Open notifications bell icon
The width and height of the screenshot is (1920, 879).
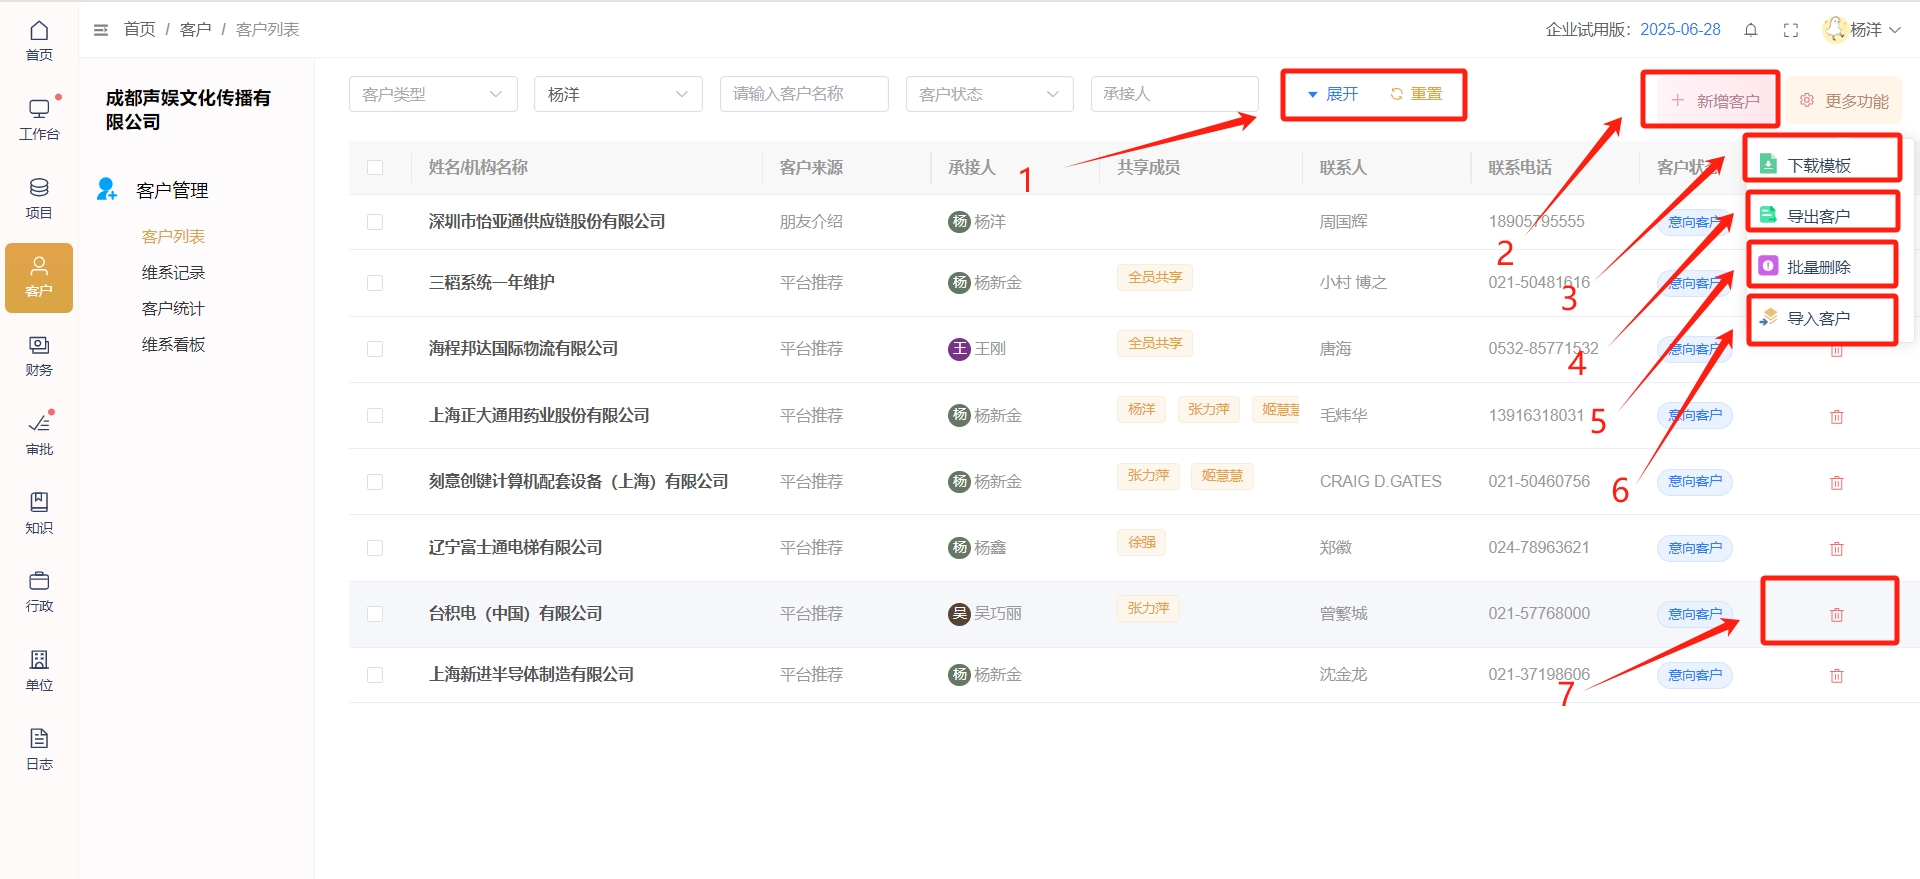pyautogui.click(x=1751, y=30)
